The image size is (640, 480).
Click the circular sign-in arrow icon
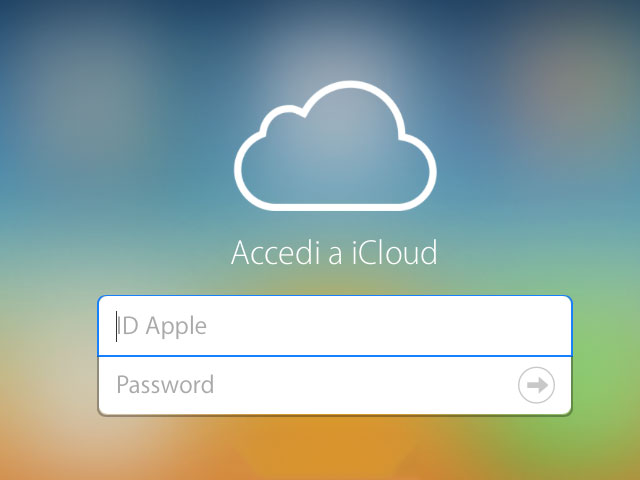[536, 385]
